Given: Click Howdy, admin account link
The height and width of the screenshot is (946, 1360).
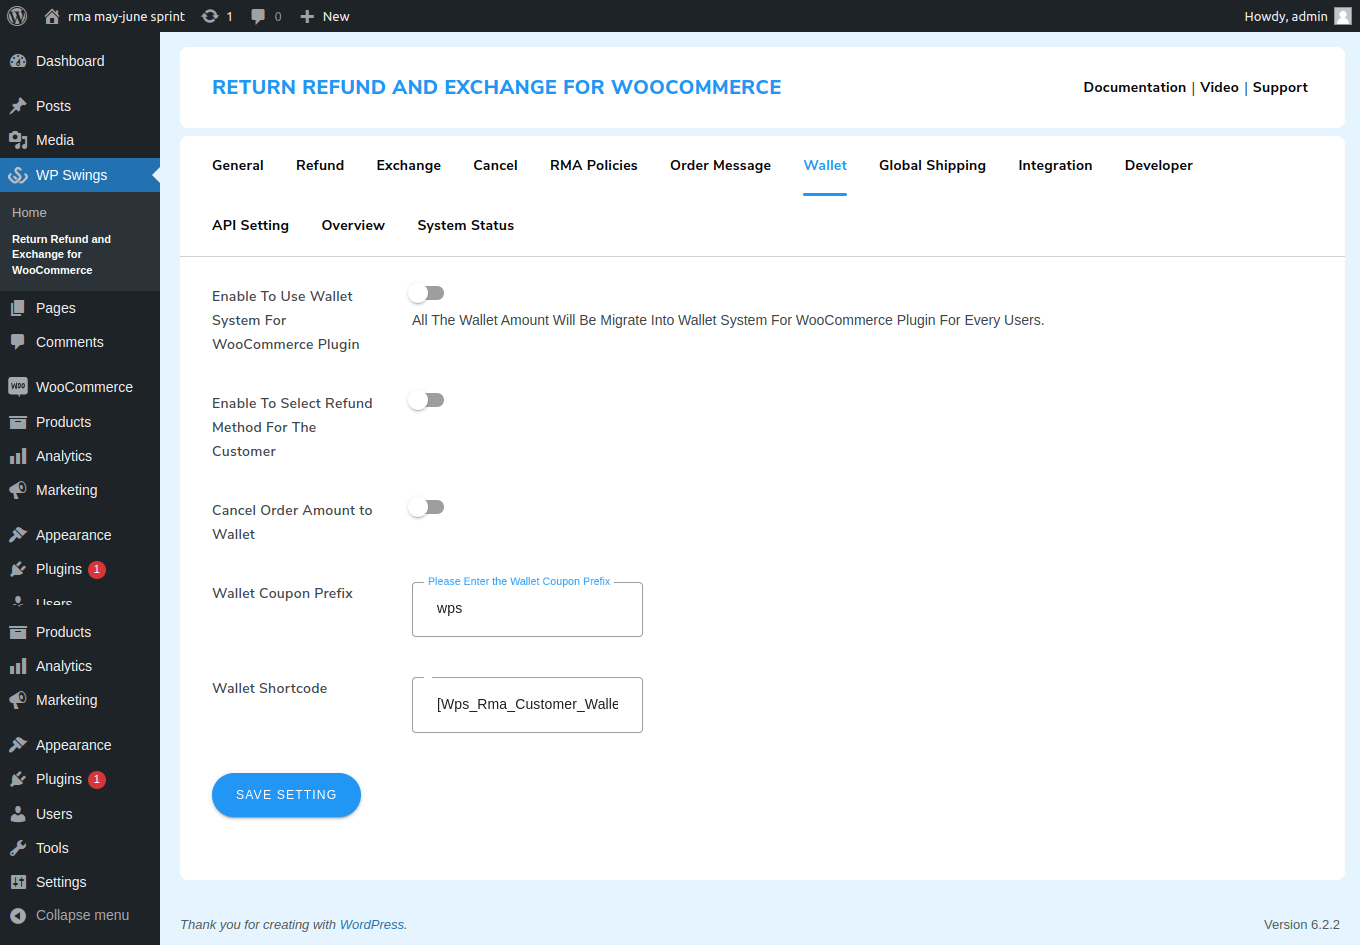Looking at the screenshot, I should [x=1297, y=16].
